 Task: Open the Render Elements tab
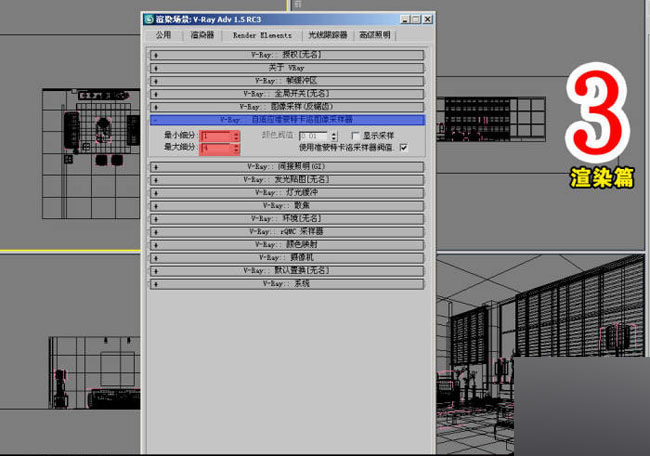[x=262, y=35]
